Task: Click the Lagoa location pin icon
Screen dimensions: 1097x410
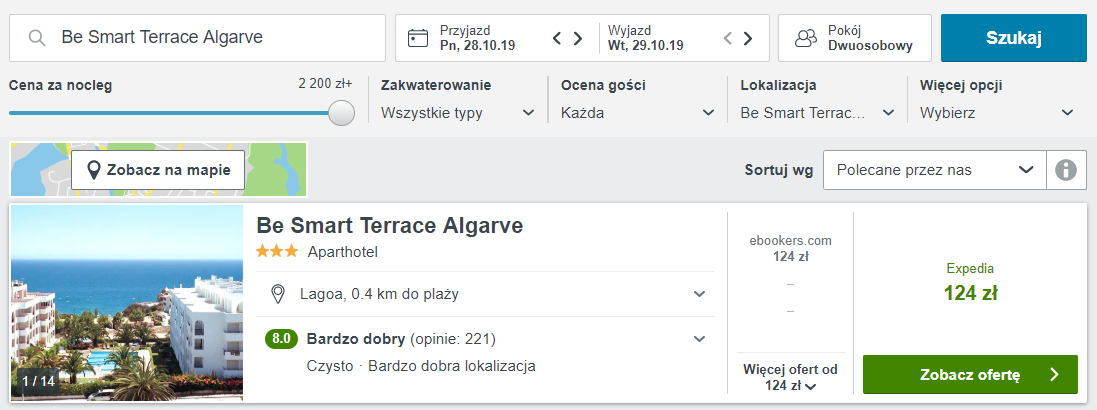Action: click(x=278, y=294)
